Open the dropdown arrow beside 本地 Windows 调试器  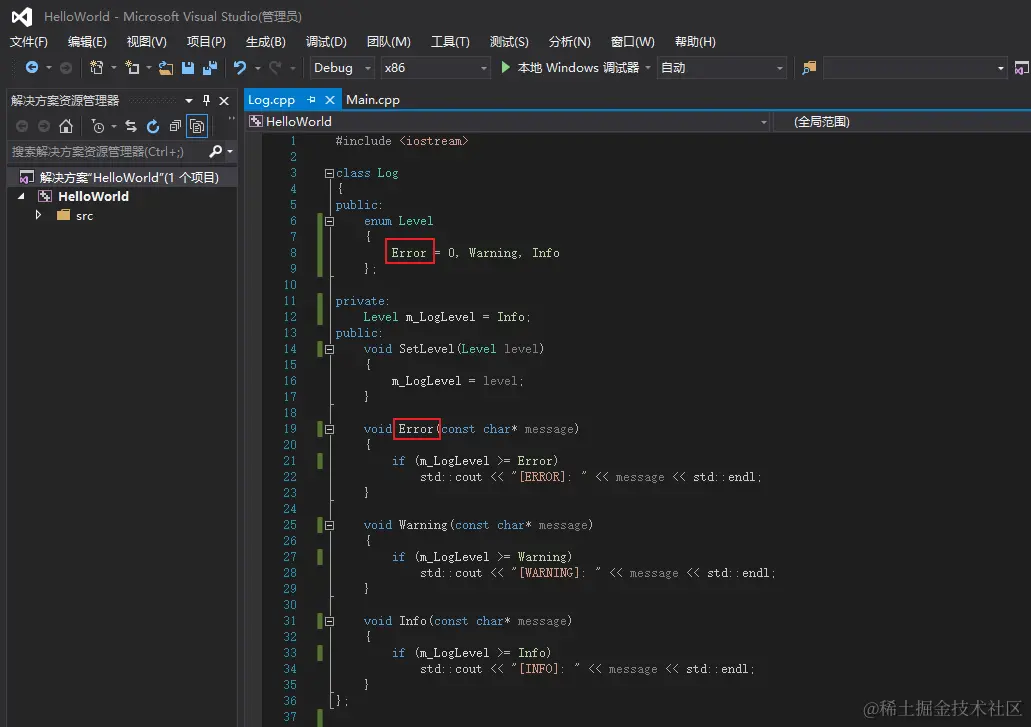coord(648,68)
